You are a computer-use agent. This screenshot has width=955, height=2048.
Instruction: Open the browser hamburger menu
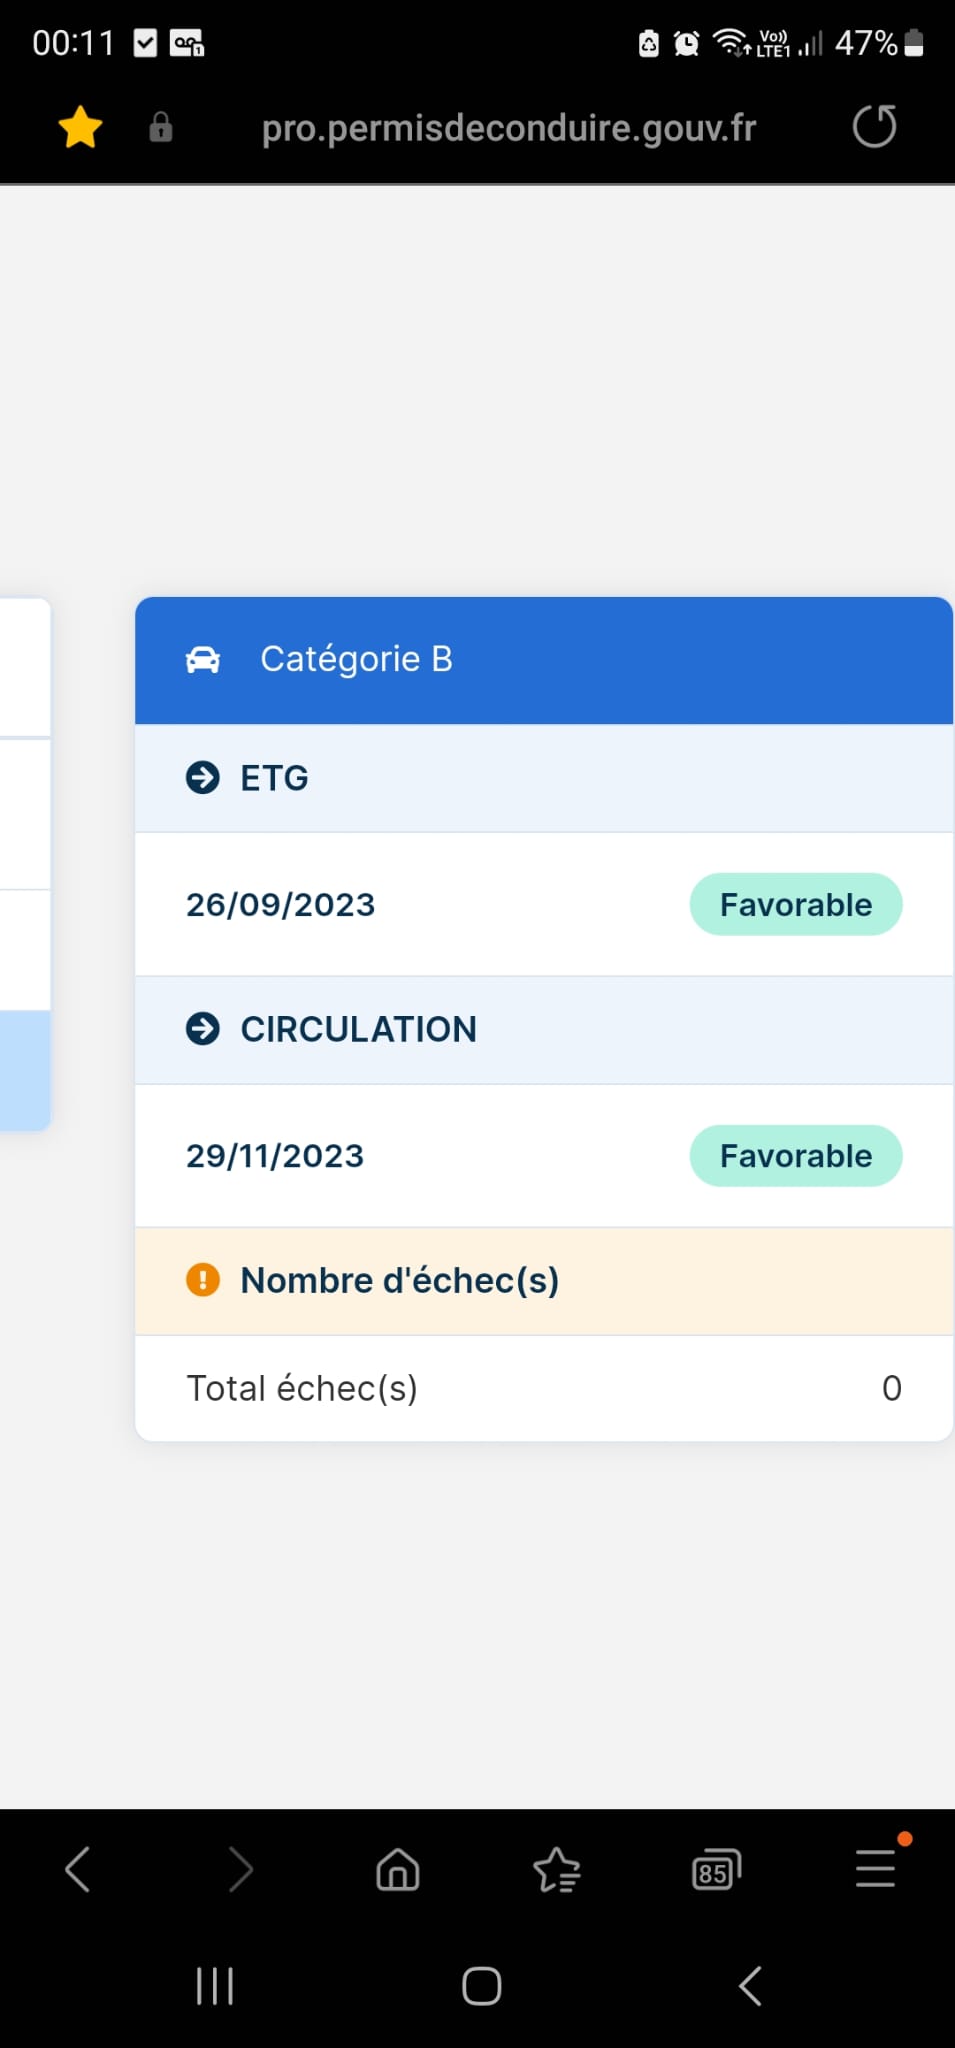point(875,1869)
